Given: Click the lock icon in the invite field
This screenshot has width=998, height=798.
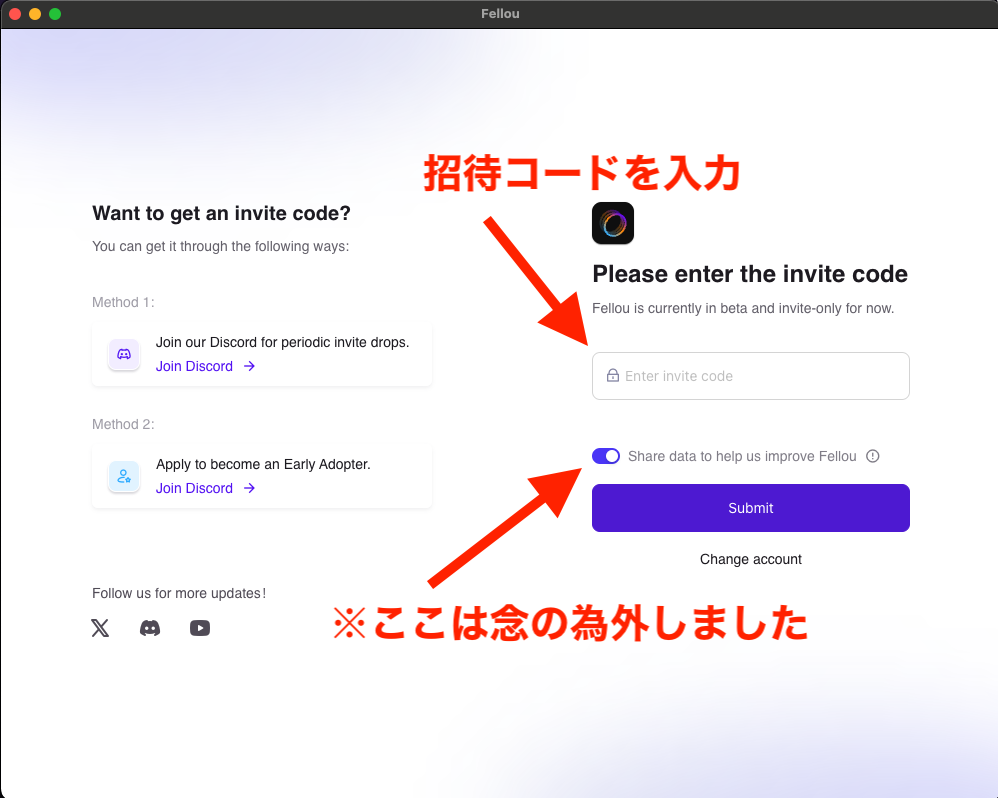Looking at the screenshot, I should (613, 375).
